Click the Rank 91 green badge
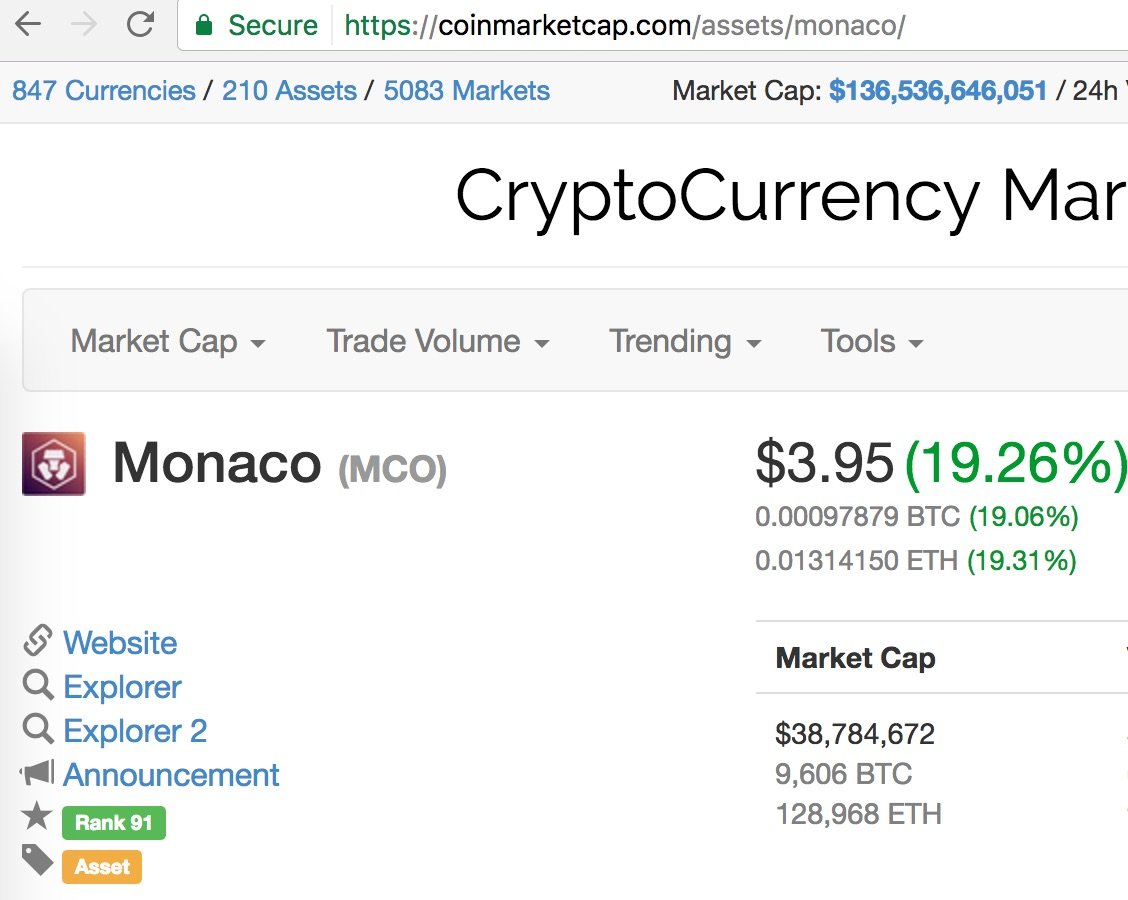This screenshot has height=900, width=1128. [114, 822]
